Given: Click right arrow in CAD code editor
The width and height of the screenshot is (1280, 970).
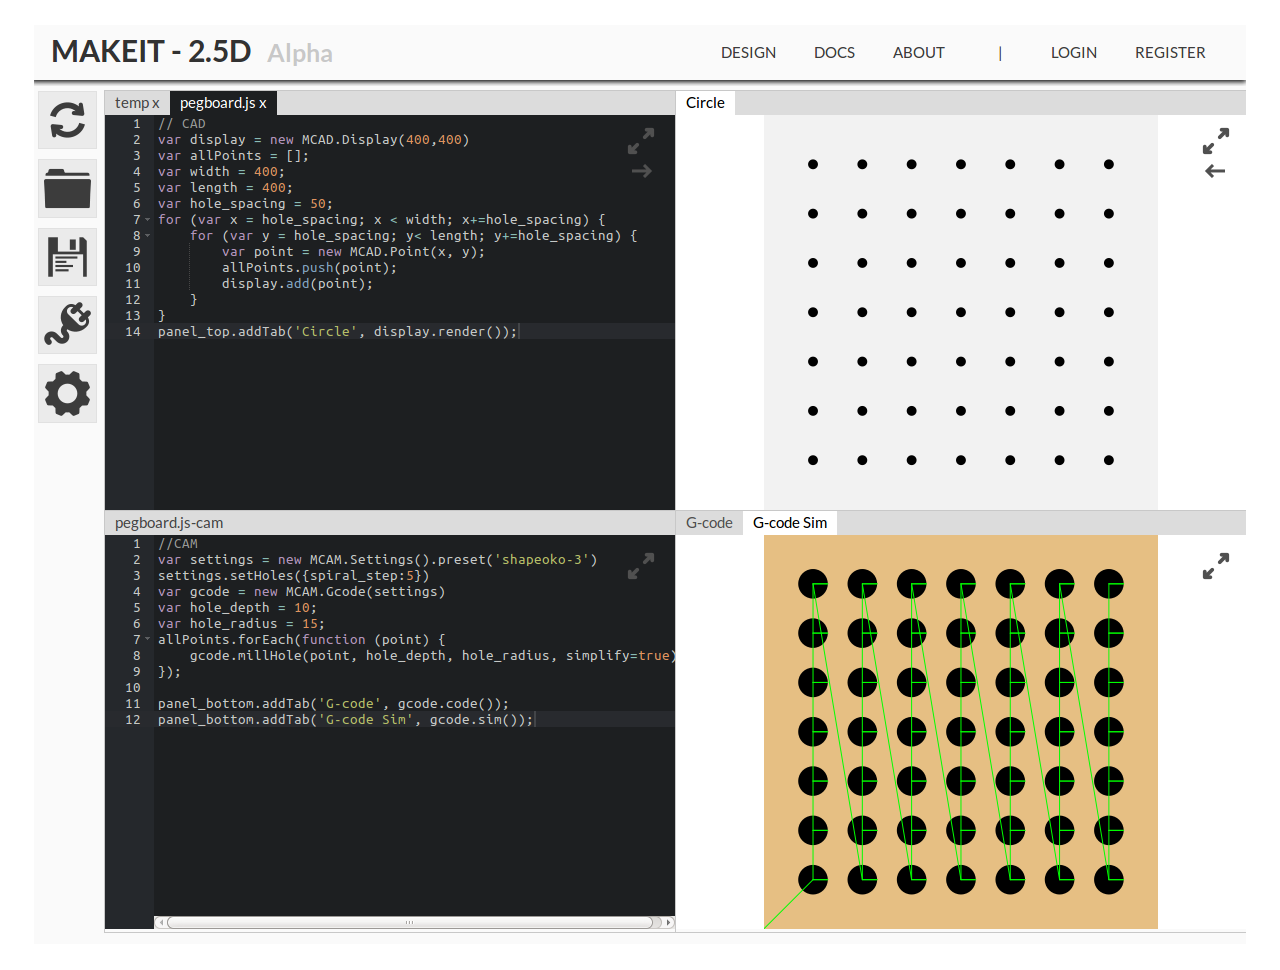Looking at the screenshot, I should [641, 172].
